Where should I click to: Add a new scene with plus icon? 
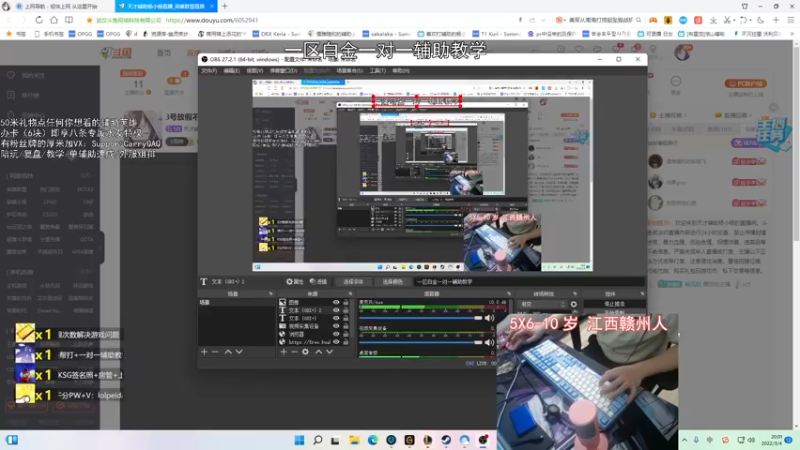click(x=204, y=352)
